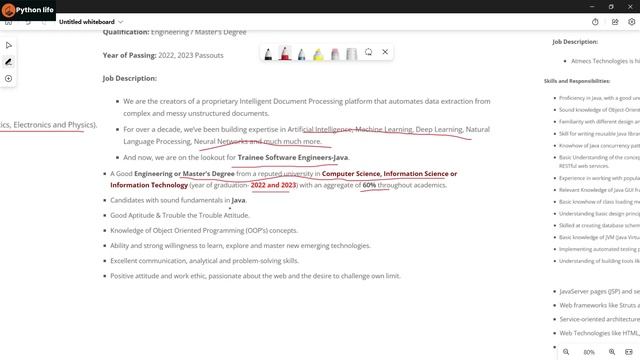Select the red pen
The image size is (640, 360).
tap(285, 53)
